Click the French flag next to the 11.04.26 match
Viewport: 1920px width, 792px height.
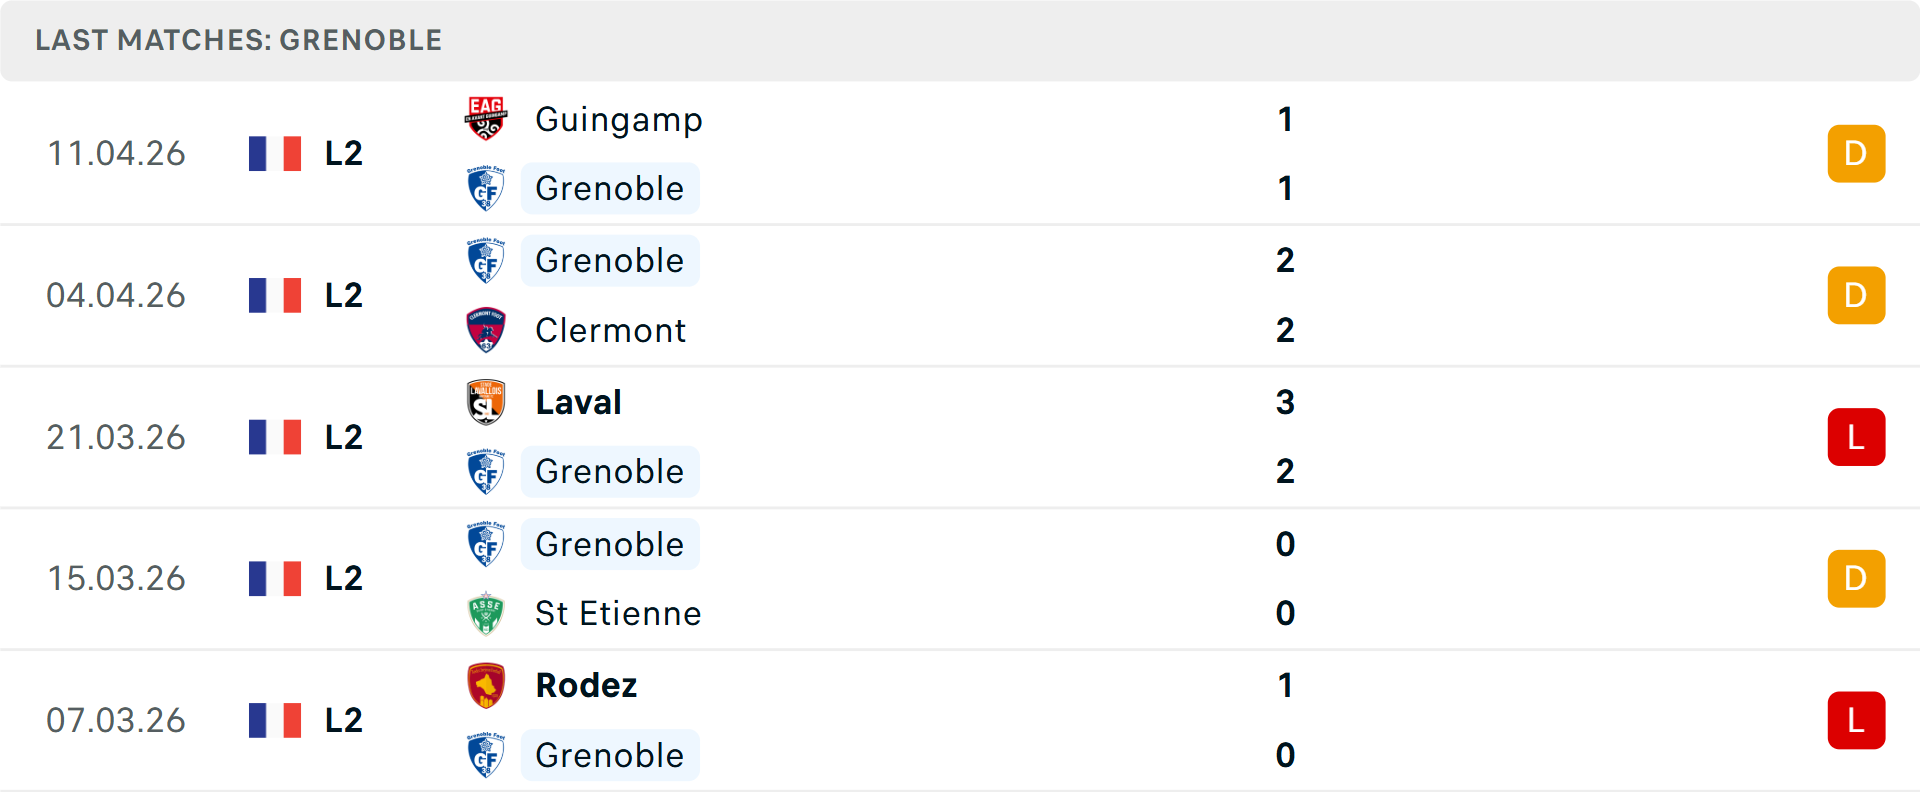click(x=275, y=153)
